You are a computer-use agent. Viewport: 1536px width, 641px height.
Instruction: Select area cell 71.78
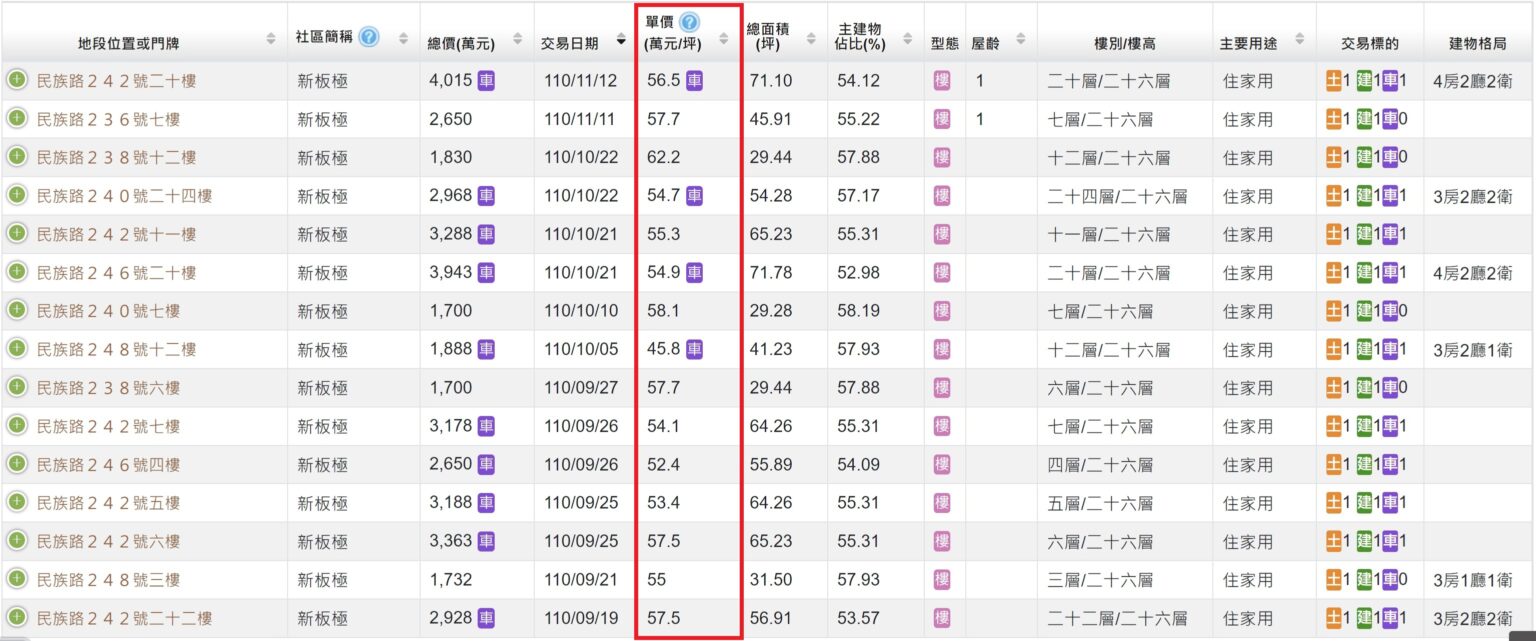click(x=770, y=273)
